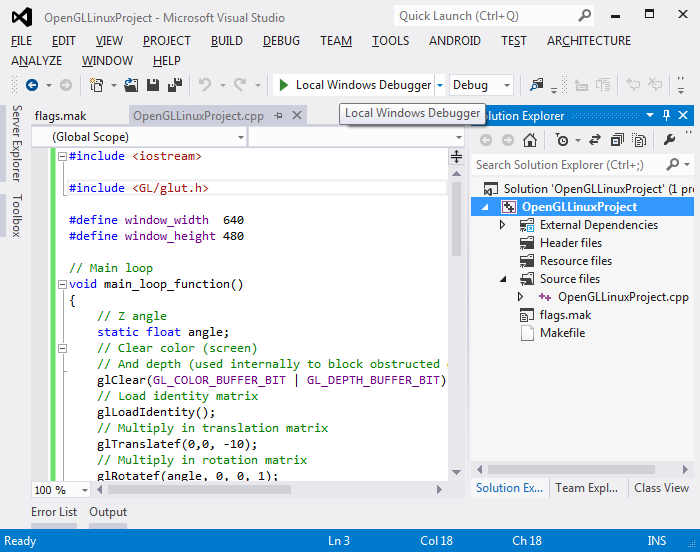
Task: Collapse the #include region in editor
Action: (x=62, y=156)
